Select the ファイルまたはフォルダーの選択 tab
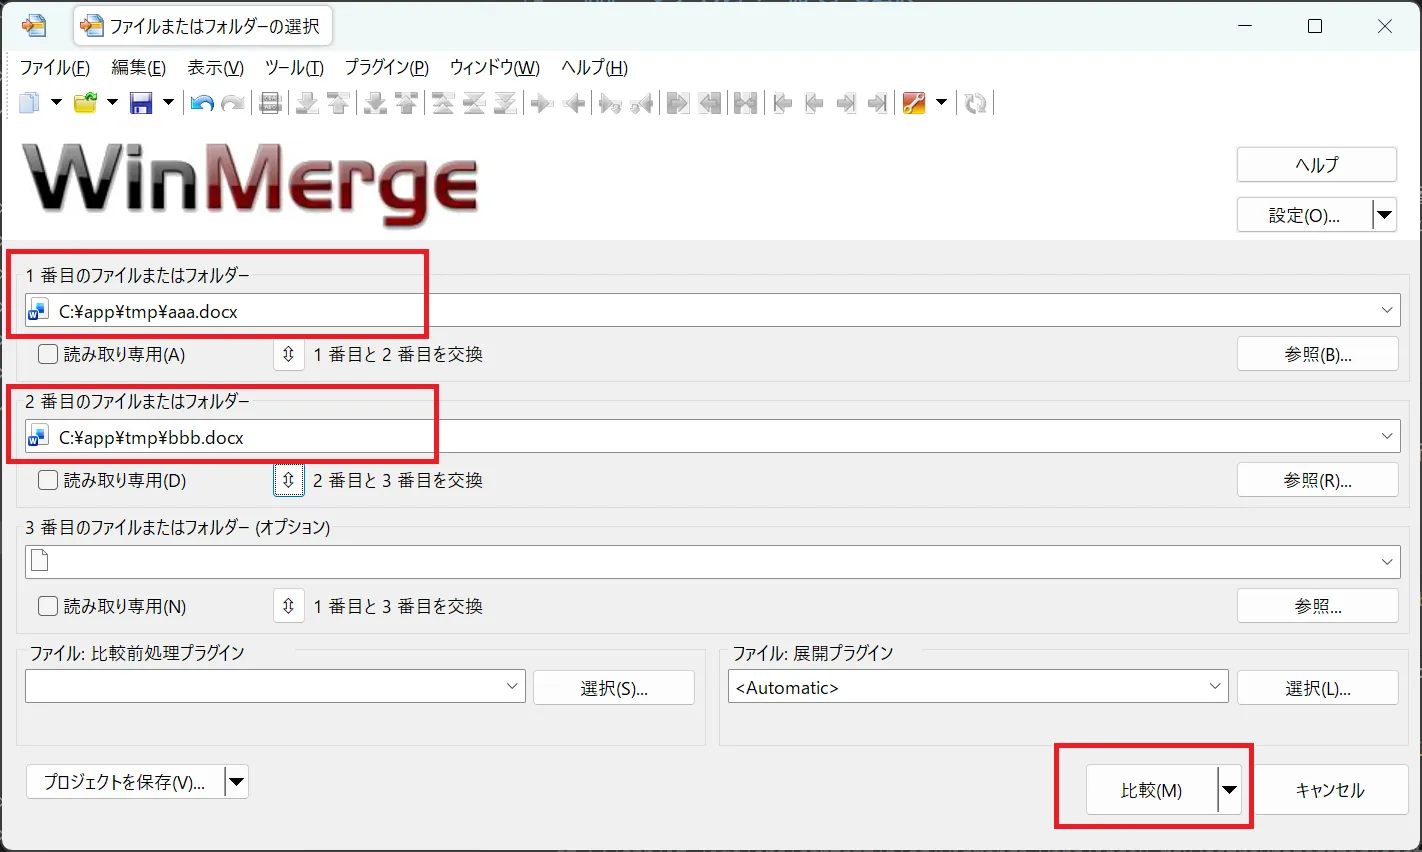Viewport: 1422px width, 852px height. pos(203,26)
